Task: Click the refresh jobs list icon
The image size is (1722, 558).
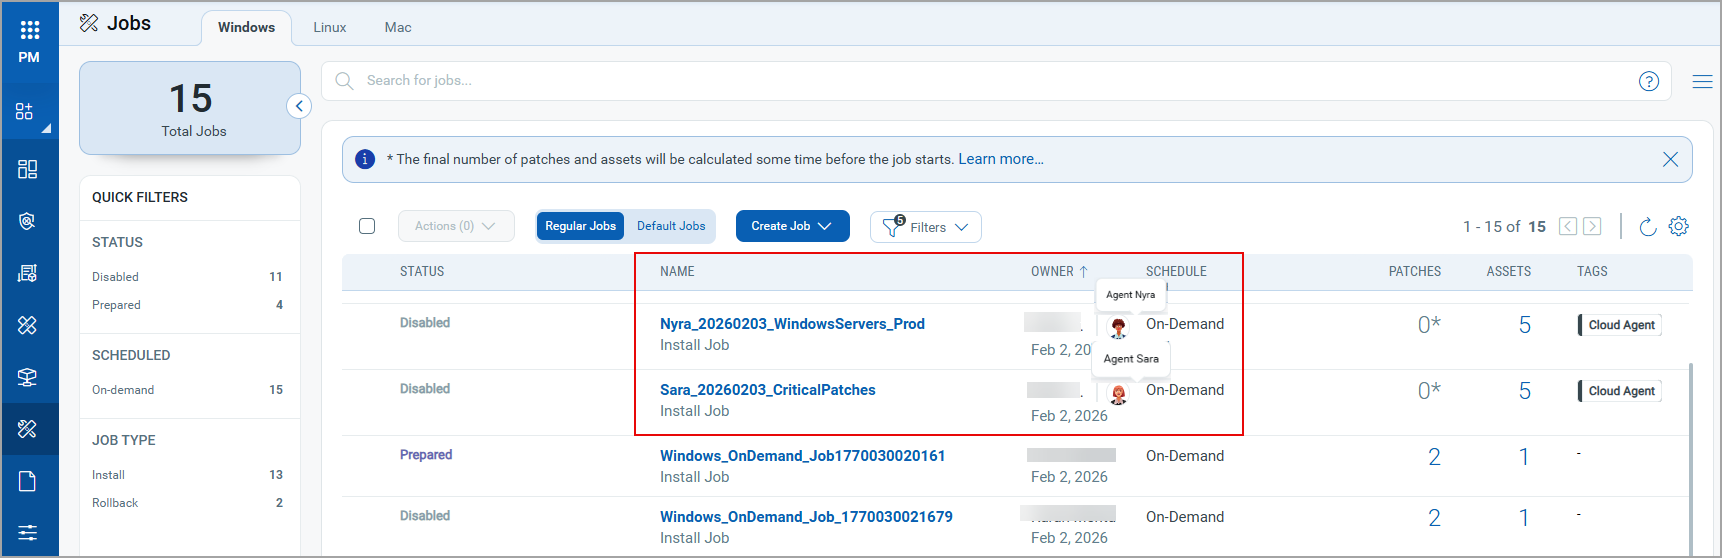Action: coord(1648,227)
